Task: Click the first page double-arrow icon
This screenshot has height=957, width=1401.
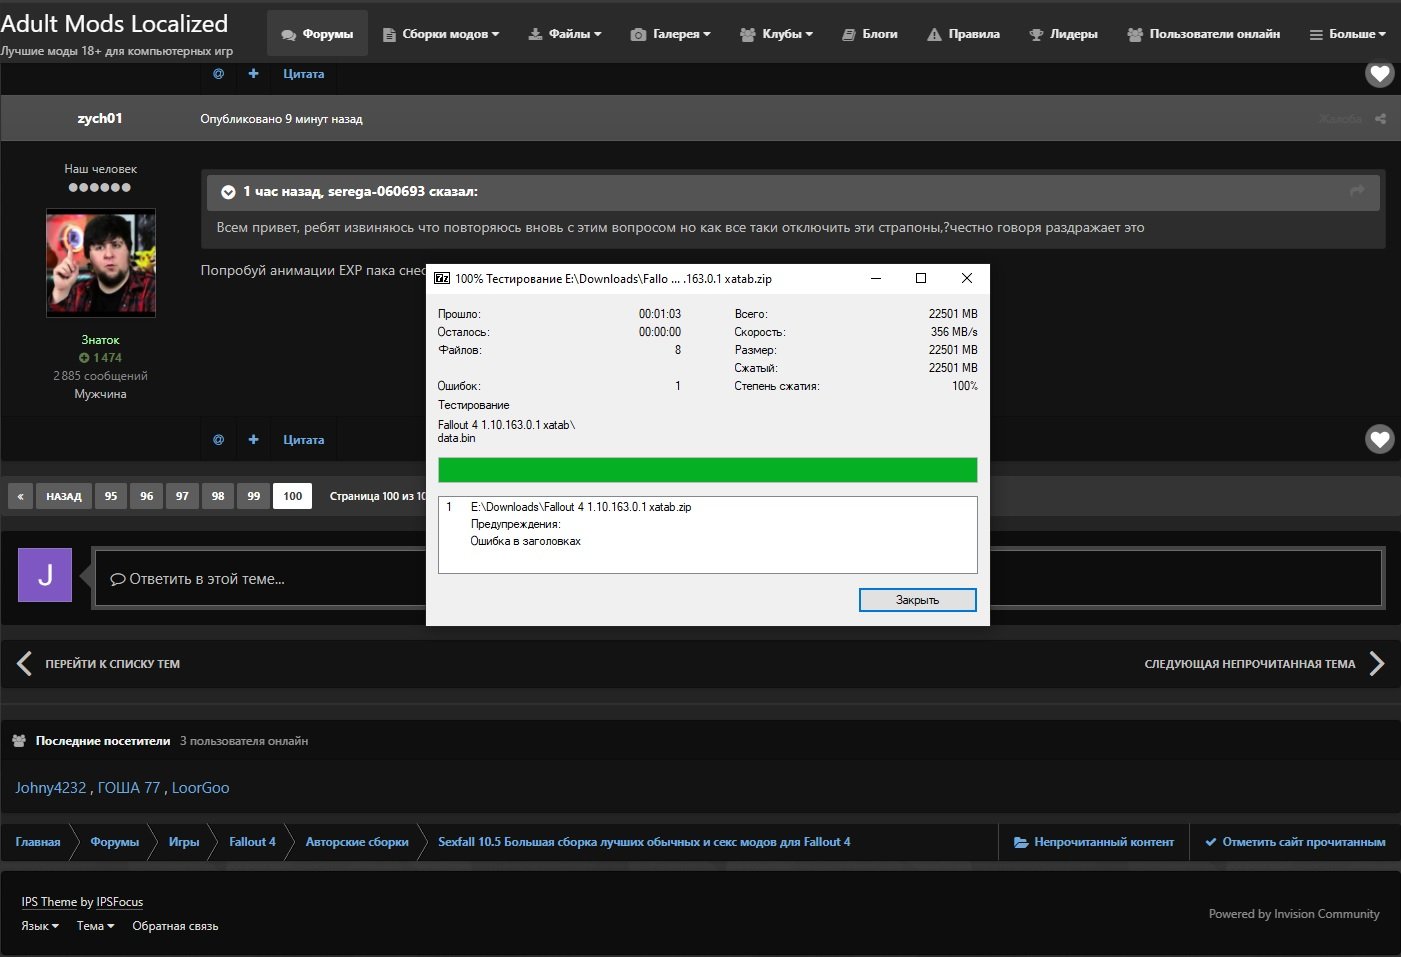Action: [20, 496]
